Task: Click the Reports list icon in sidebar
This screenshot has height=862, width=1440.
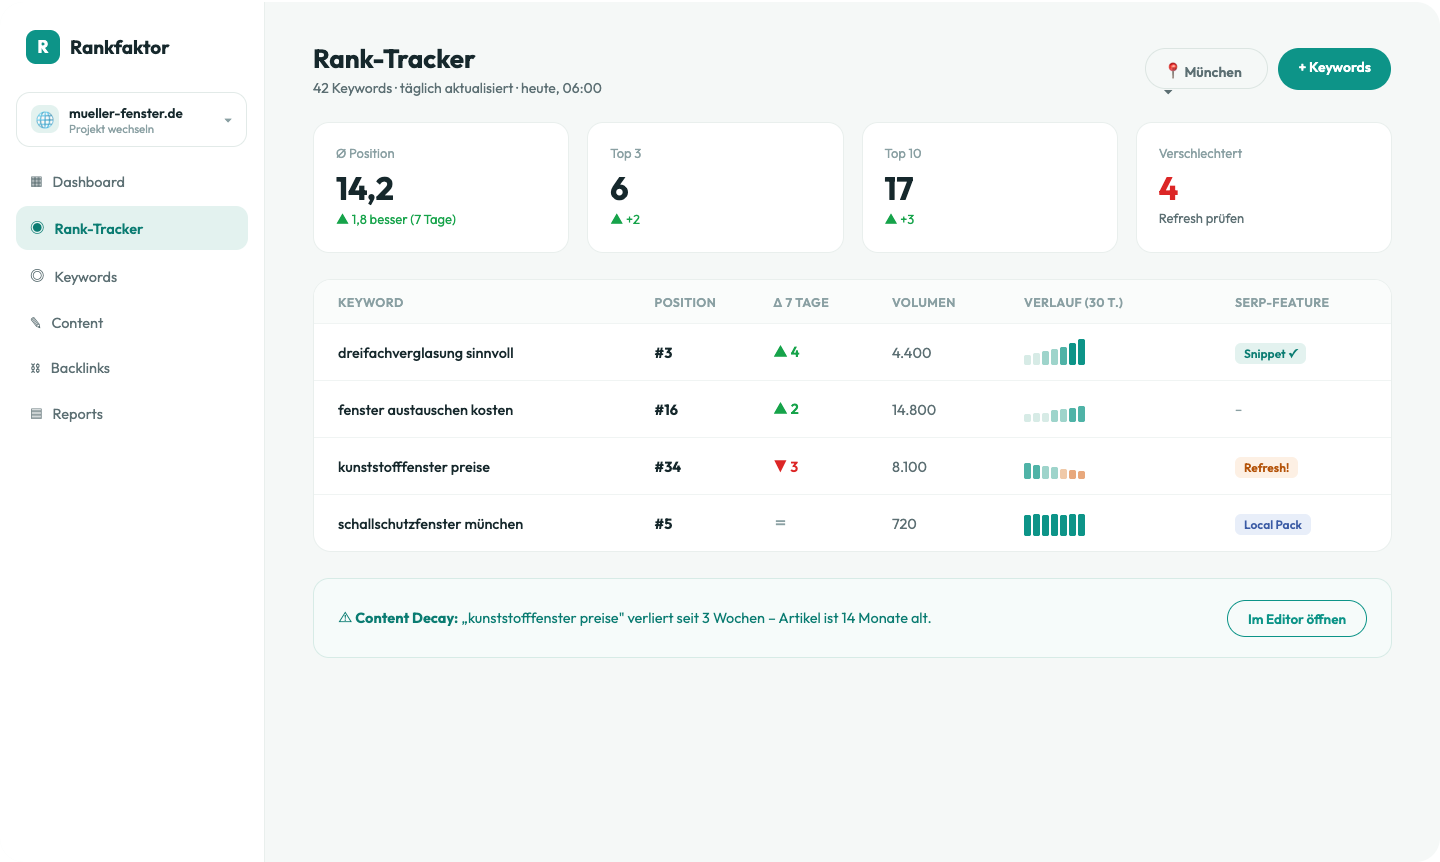Action: point(37,414)
